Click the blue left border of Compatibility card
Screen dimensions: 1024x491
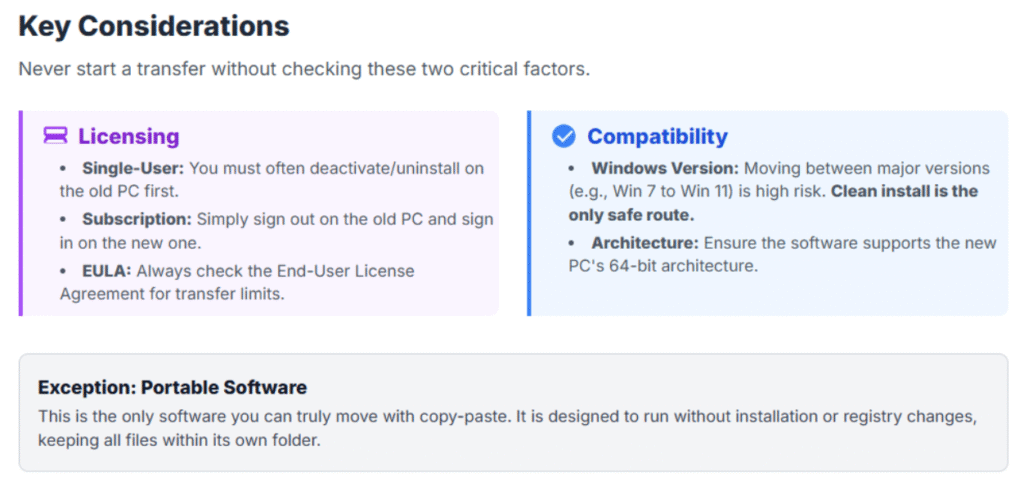[530, 213]
